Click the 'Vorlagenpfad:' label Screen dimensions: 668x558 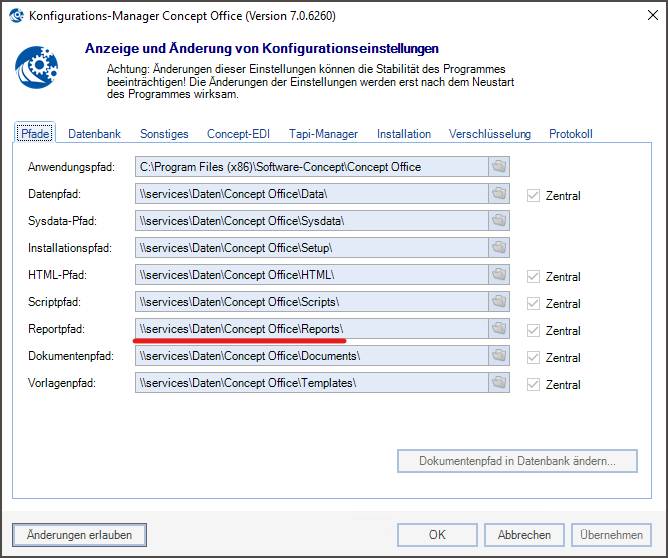[x=62, y=383]
